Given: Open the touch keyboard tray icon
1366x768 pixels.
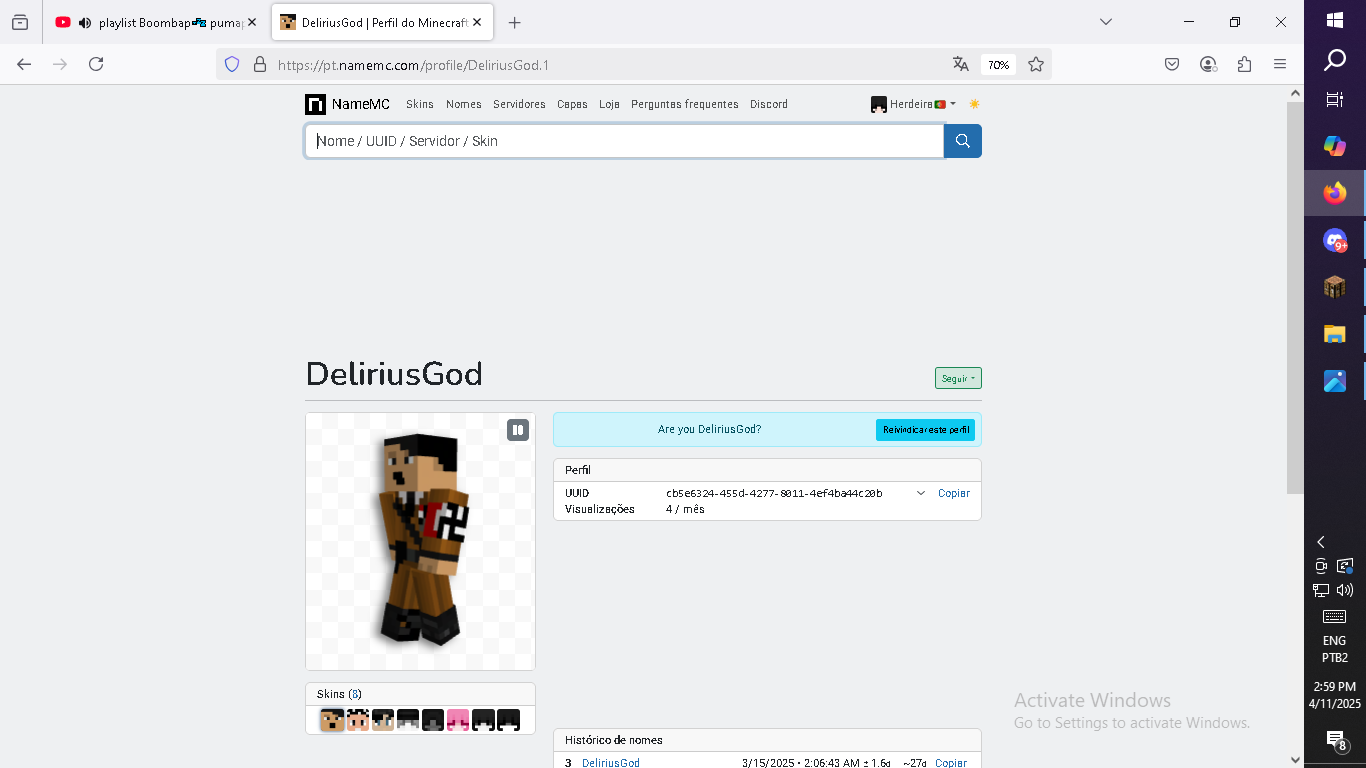Looking at the screenshot, I should 1335,616.
